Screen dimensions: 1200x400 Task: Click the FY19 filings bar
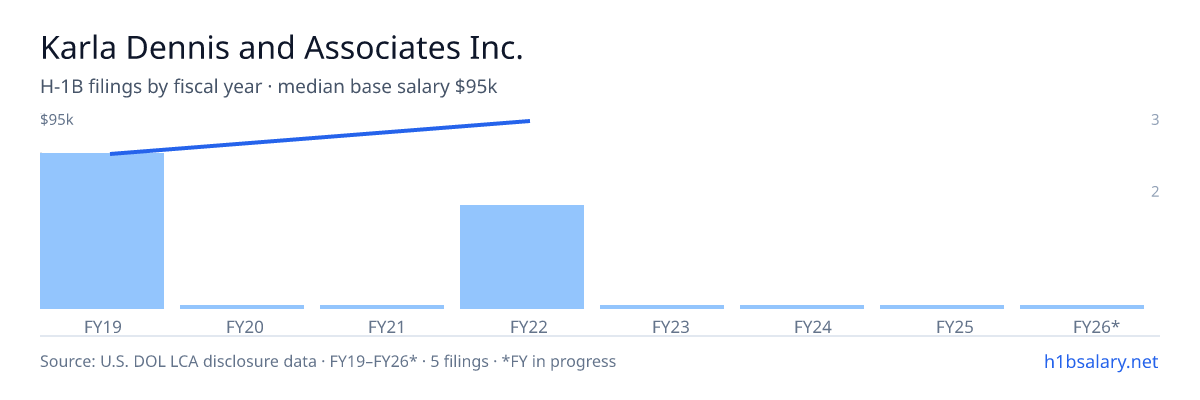[102, 231]
